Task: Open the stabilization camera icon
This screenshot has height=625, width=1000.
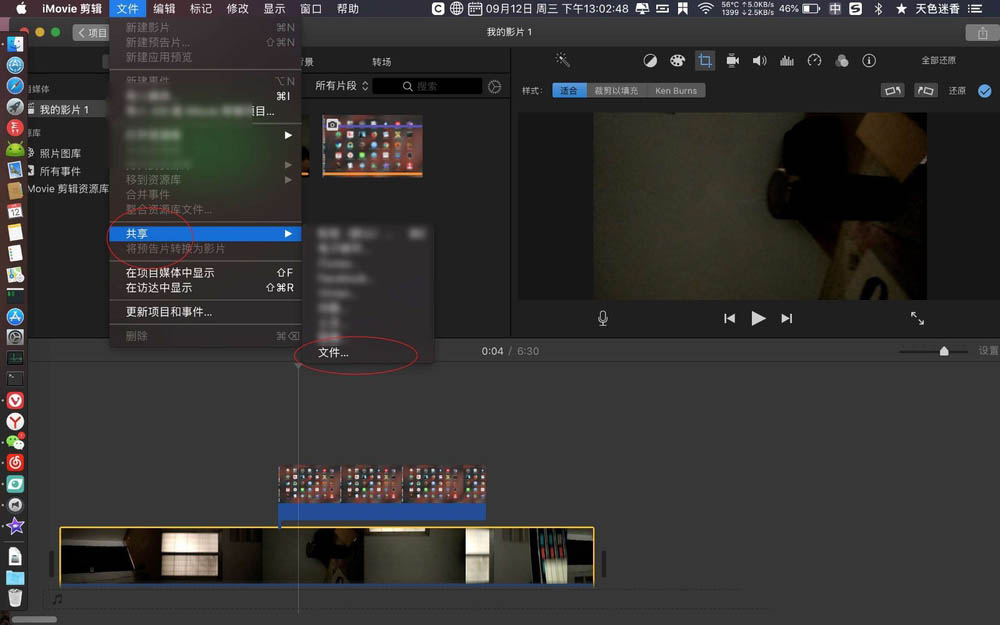Action: coord(732,61)
